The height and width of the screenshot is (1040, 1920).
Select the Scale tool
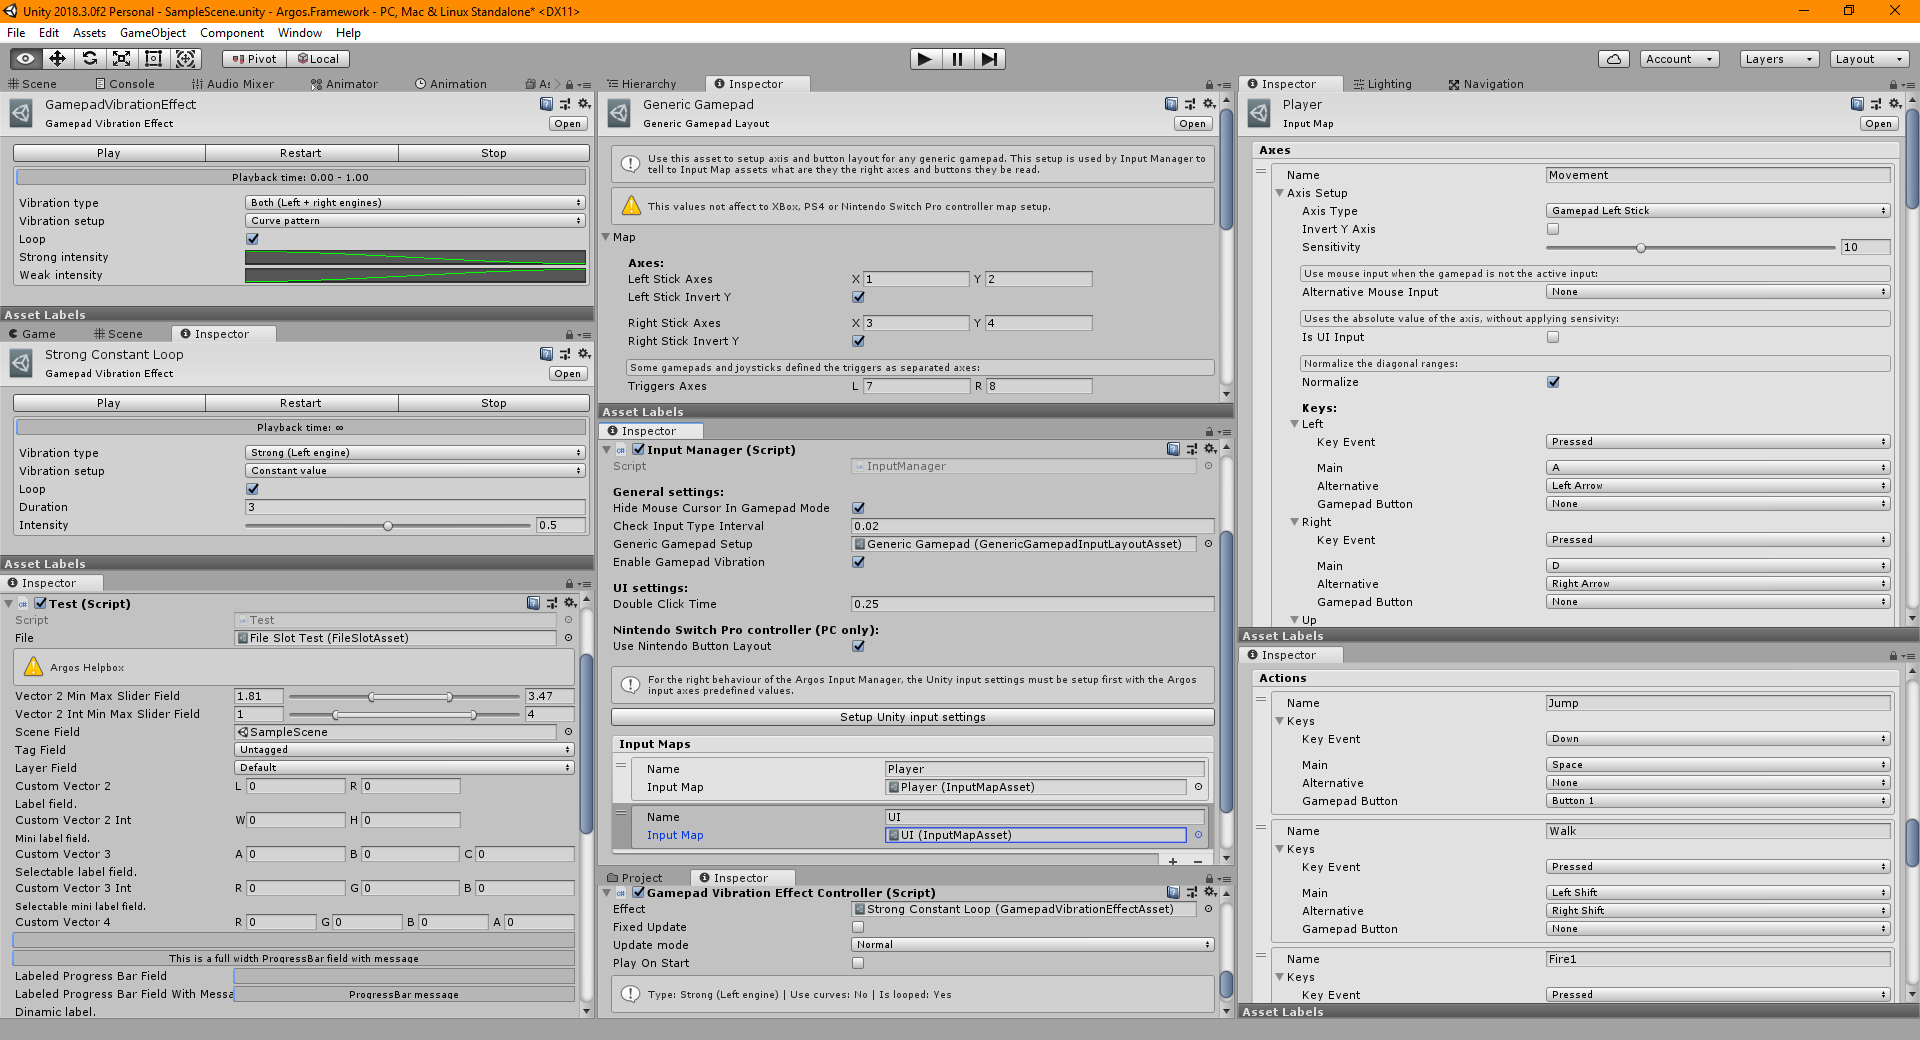pos(122,59)
